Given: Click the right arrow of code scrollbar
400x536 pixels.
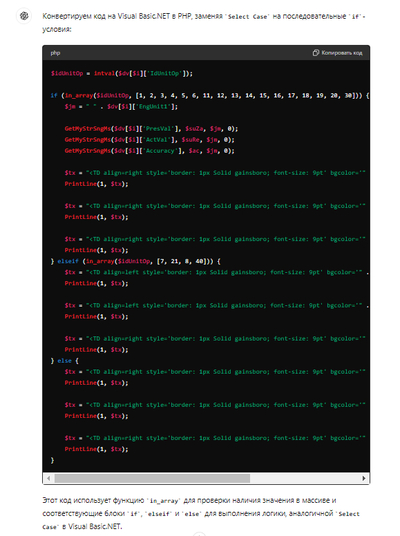Looking at the screenshot, I should (363, 478).
